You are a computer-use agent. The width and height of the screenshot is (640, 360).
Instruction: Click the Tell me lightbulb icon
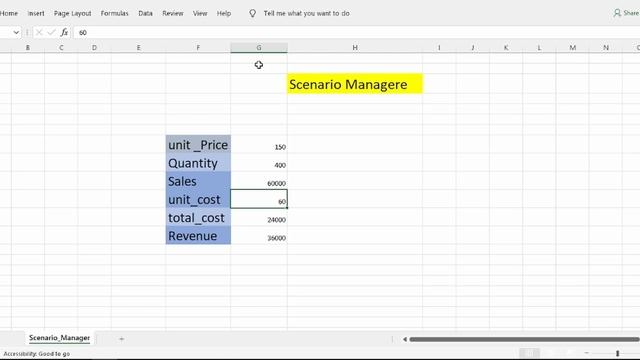(253, 13)
